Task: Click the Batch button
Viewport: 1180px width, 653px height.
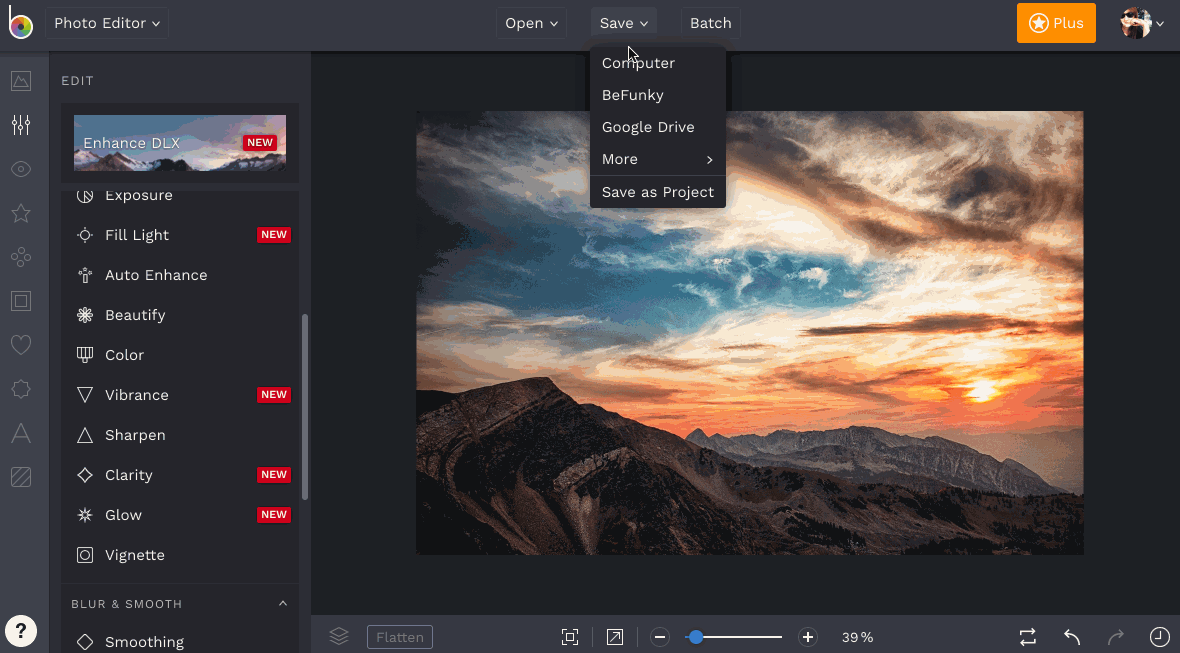Action: (x=711, y=23)
